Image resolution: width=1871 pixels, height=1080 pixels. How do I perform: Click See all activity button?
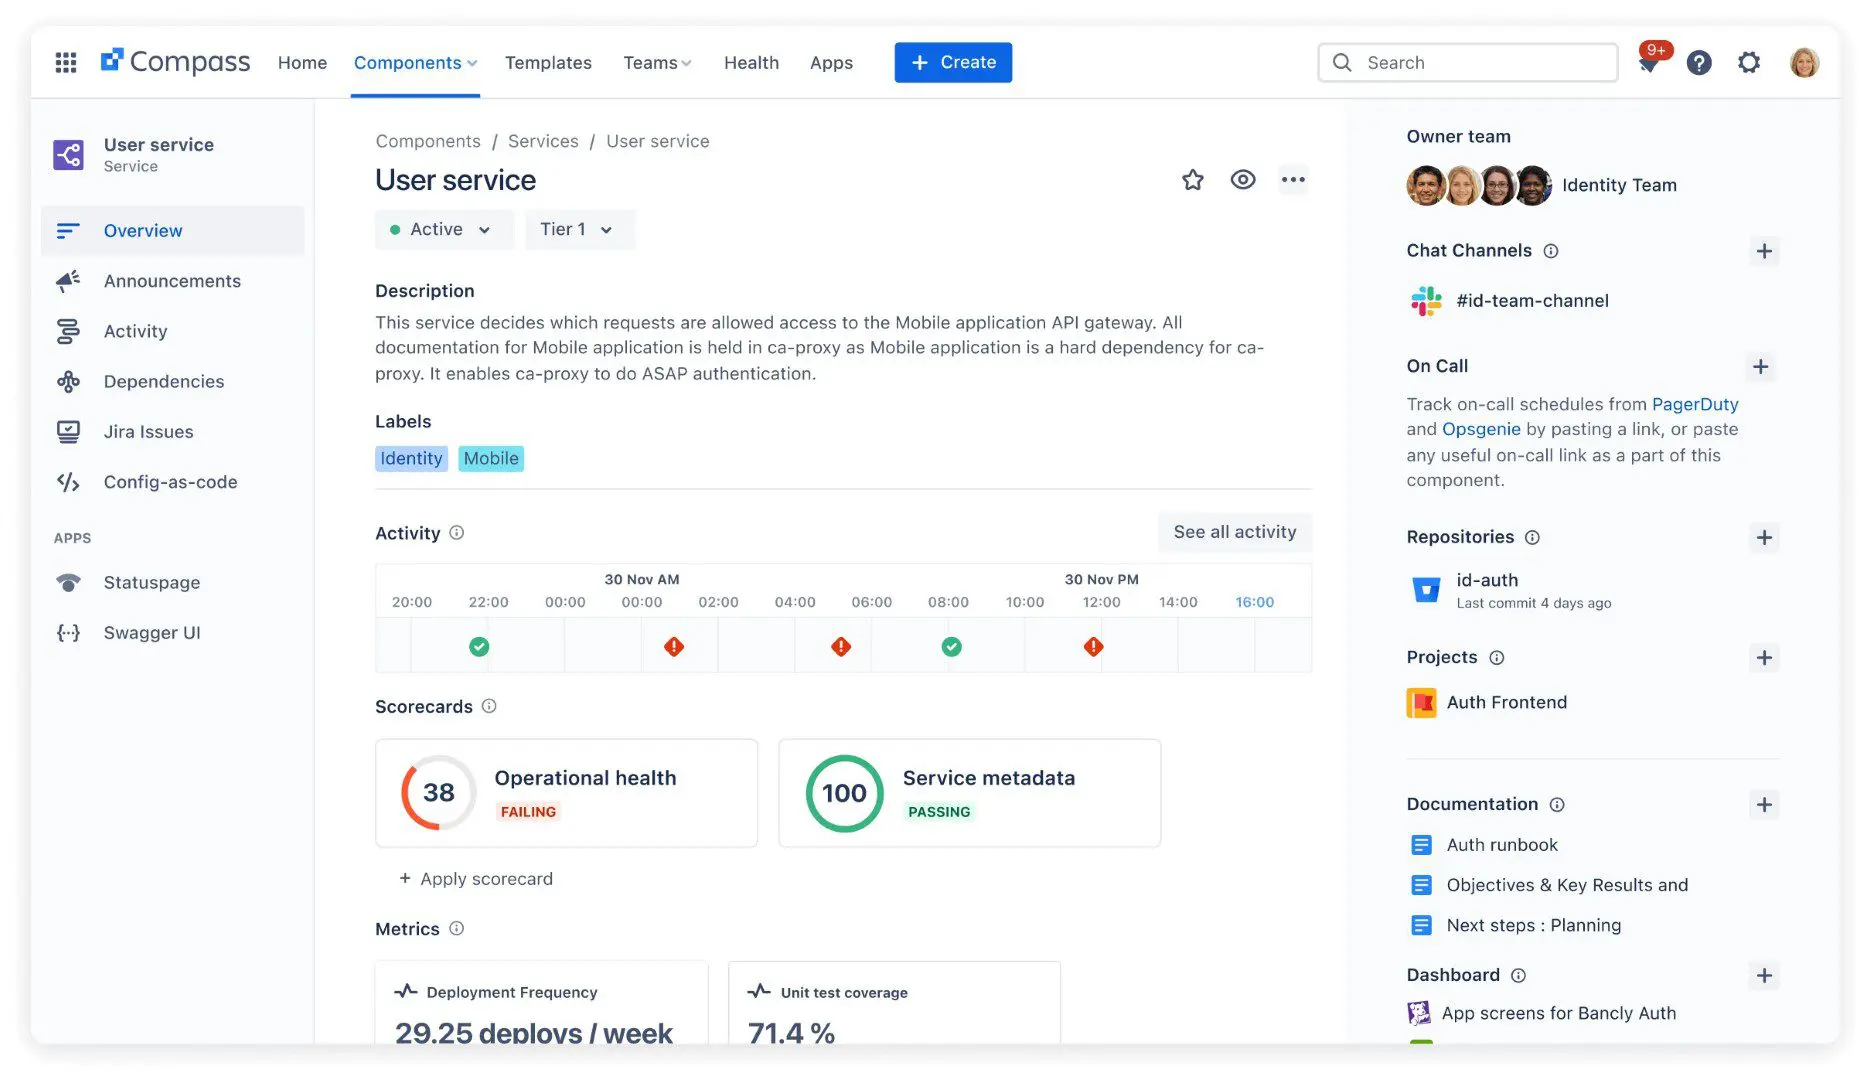coord(1235,532)
